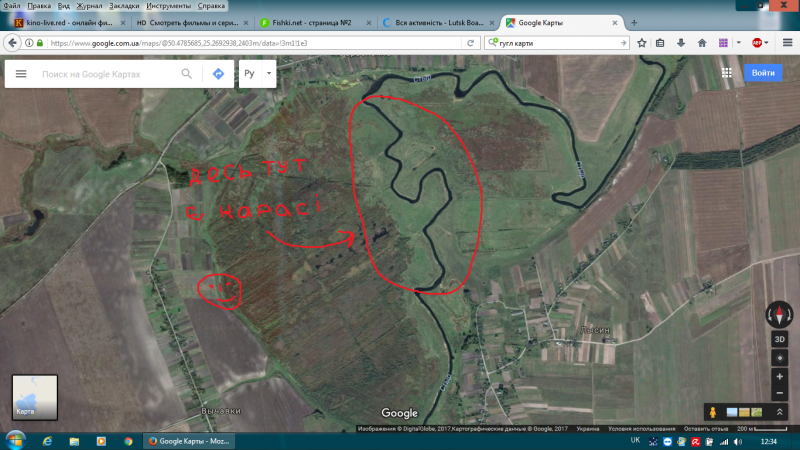Image resolution: width=800 pixels, height=450 pixels.
Task: Open Windows Start menu orb
Action: [x=16, y=440]
